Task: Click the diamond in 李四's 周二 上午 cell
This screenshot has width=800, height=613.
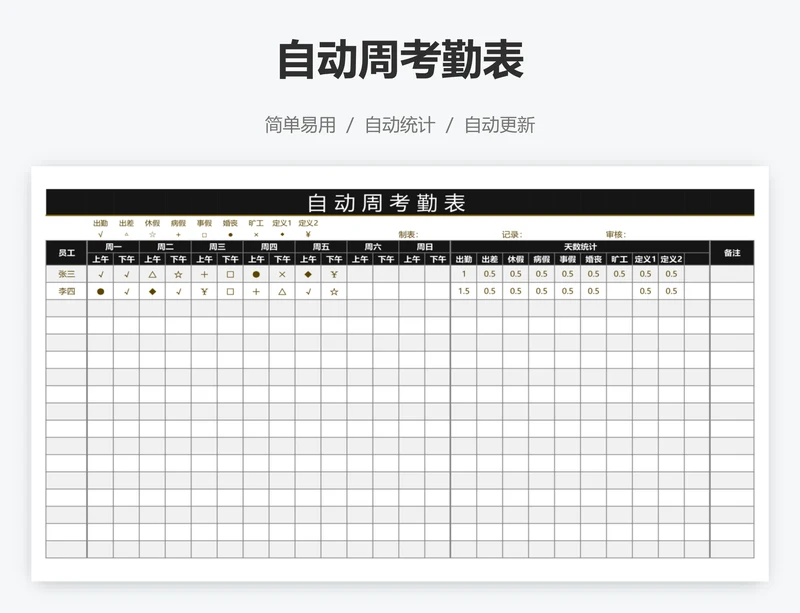Action: [152, 291]
